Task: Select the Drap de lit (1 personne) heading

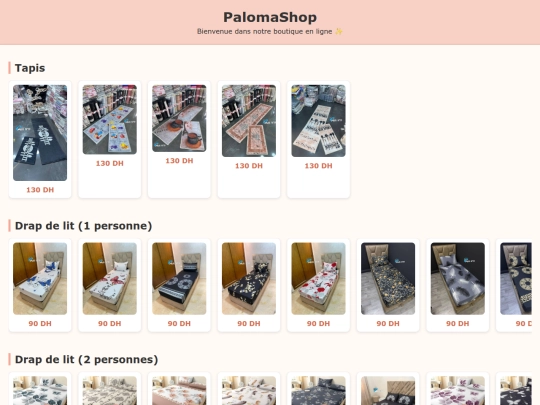Action: pos(83,226)
